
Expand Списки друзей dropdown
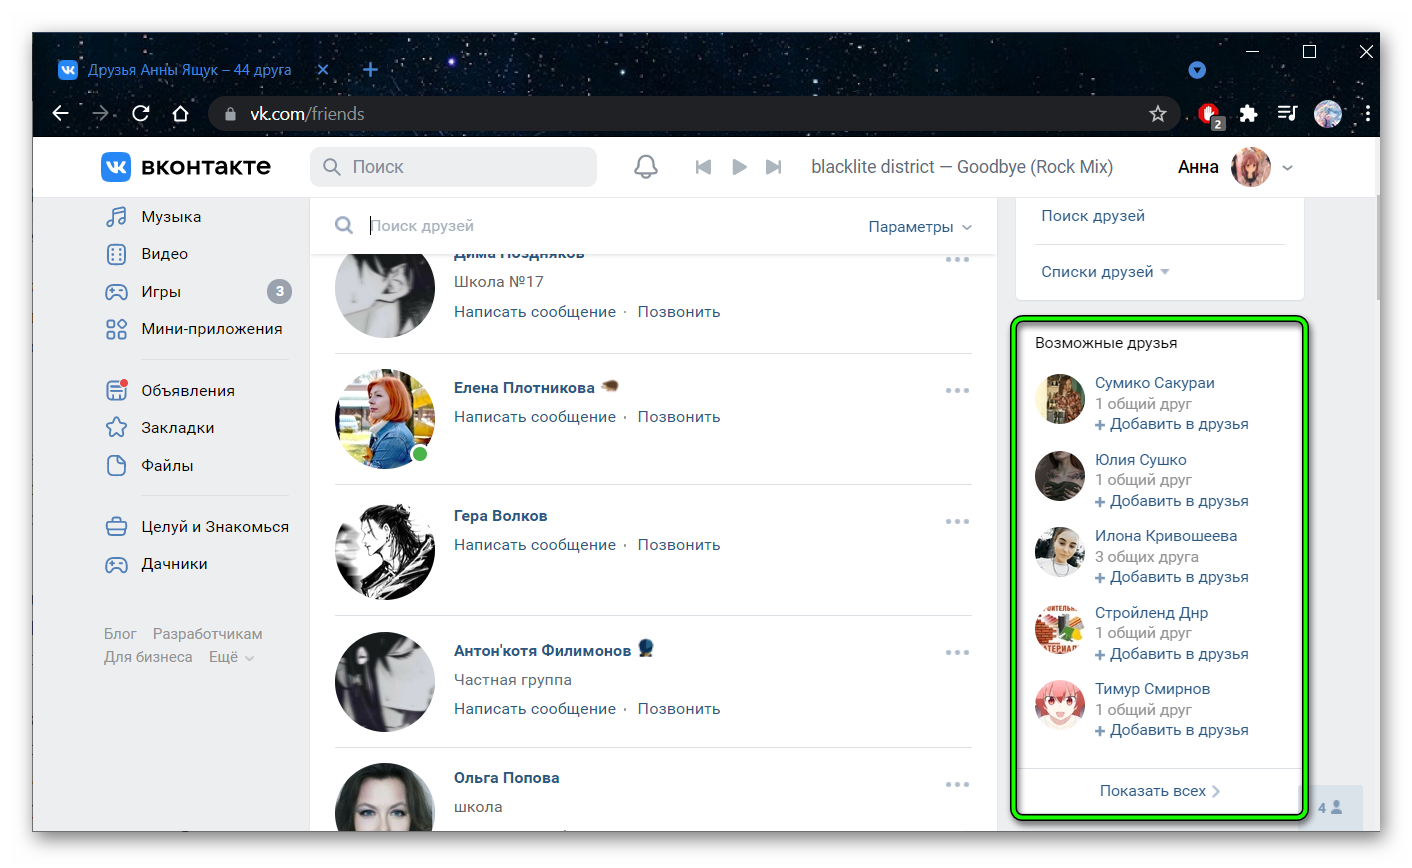1105,272
